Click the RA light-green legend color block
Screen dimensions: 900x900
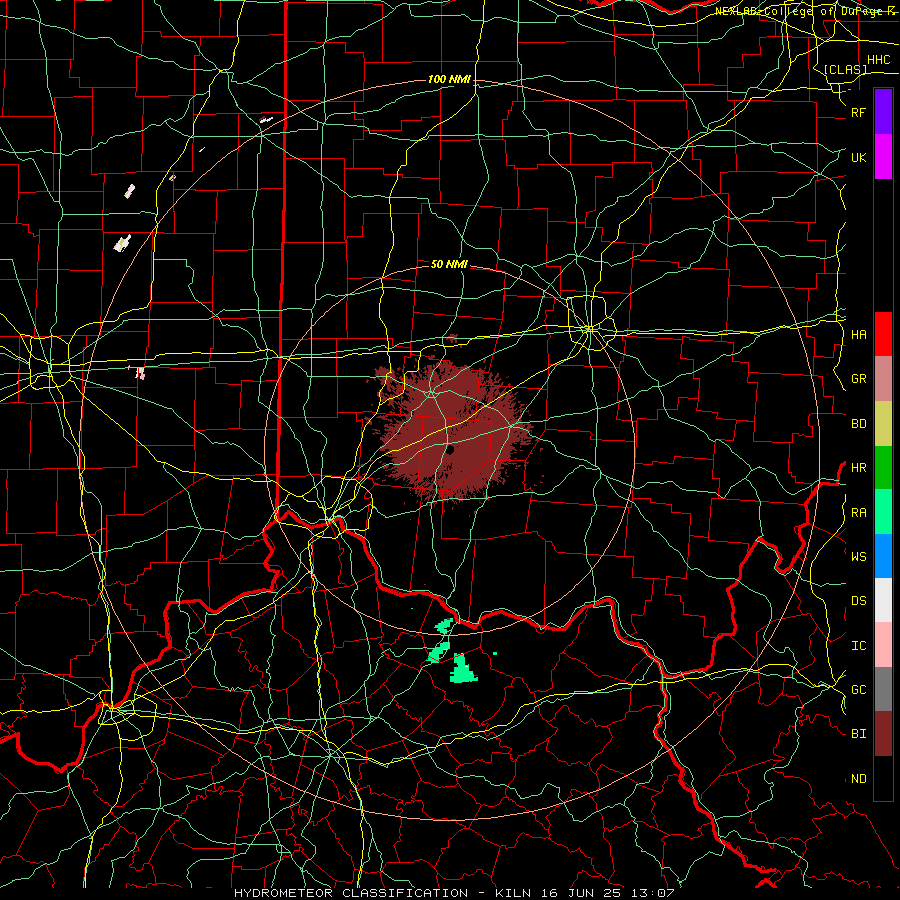883,512
